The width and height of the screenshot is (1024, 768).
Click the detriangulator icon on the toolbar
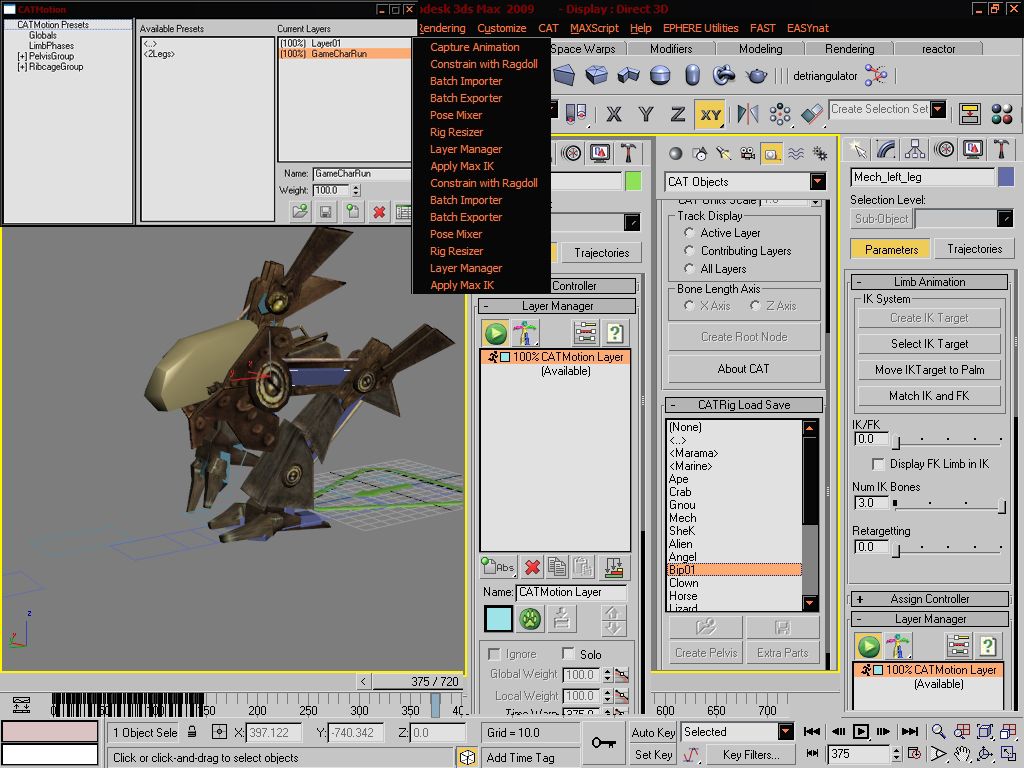876,76
